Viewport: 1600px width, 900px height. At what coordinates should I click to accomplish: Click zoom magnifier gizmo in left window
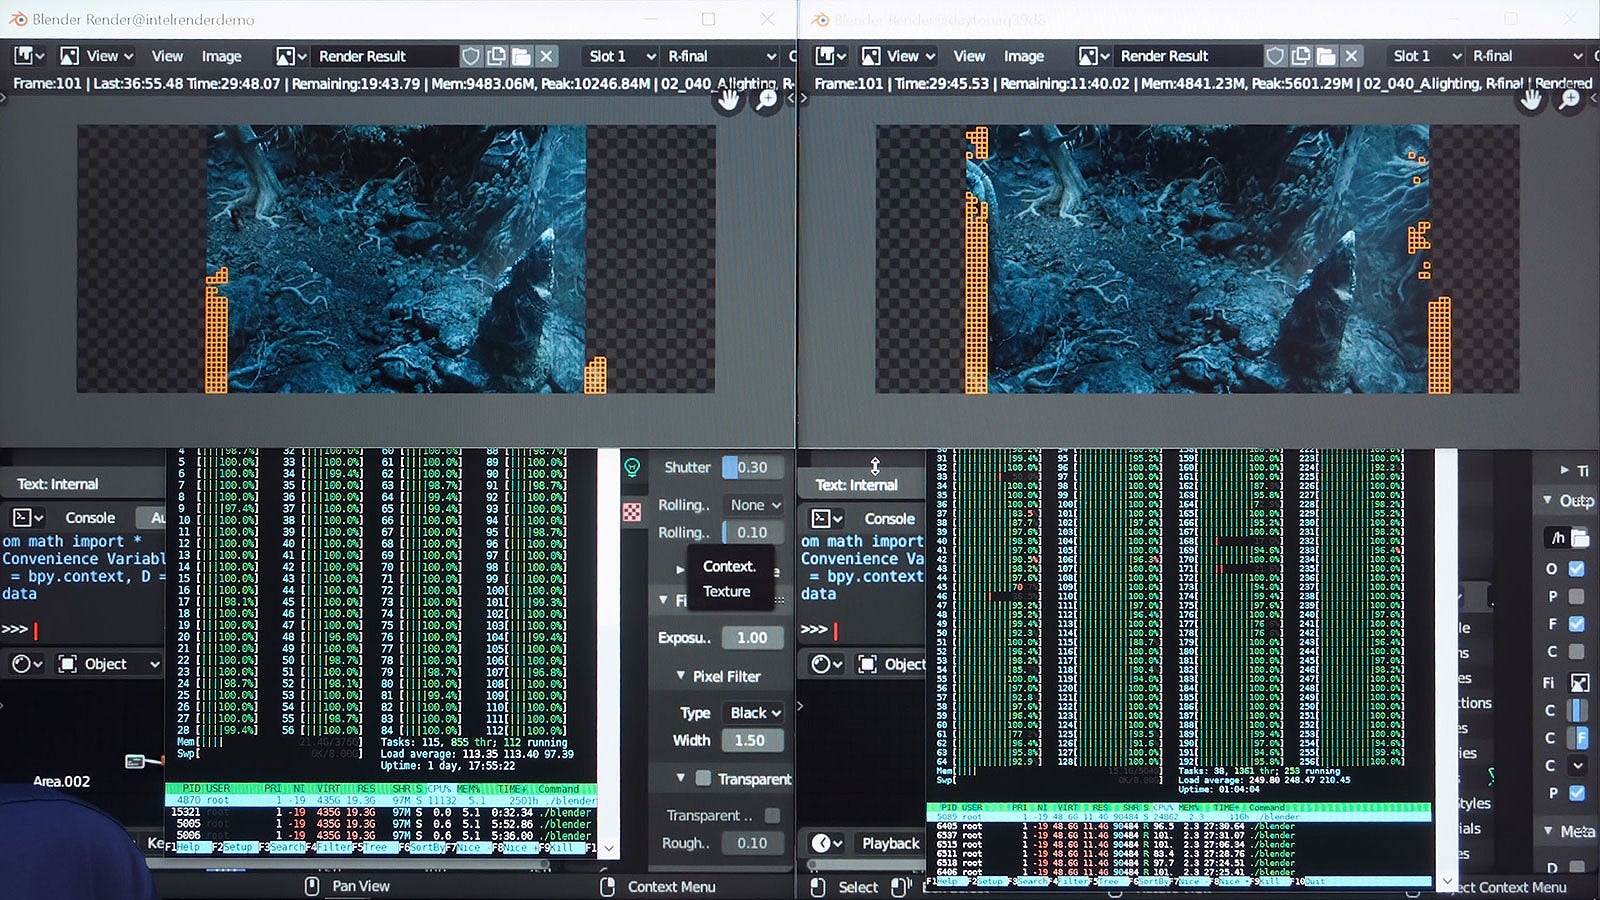click(767, 98)
